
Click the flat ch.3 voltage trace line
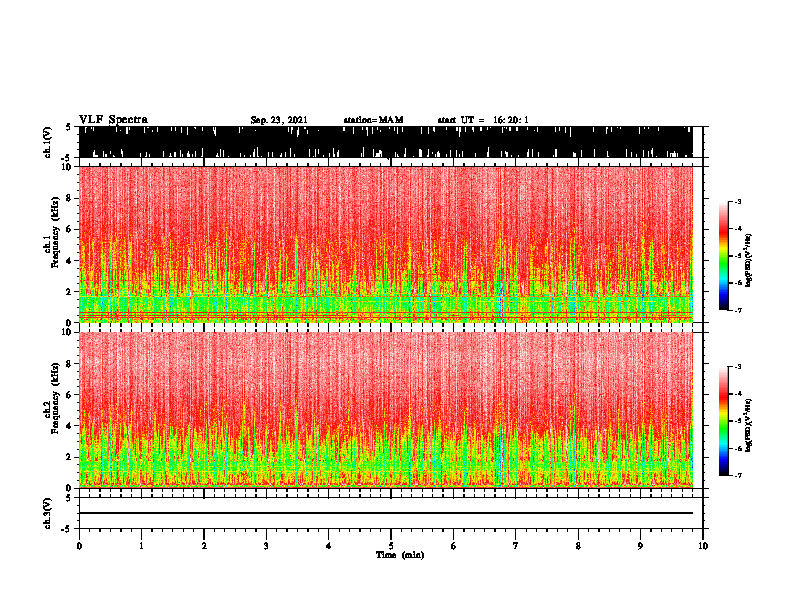(386, 513)
